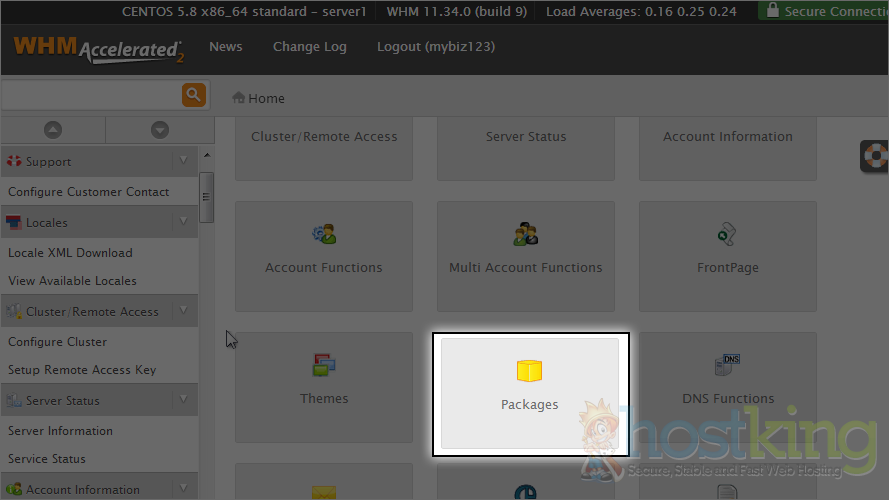This screenshot has height=500, width=889.
Task: Open the News menu item
Action: pos(225,47)
